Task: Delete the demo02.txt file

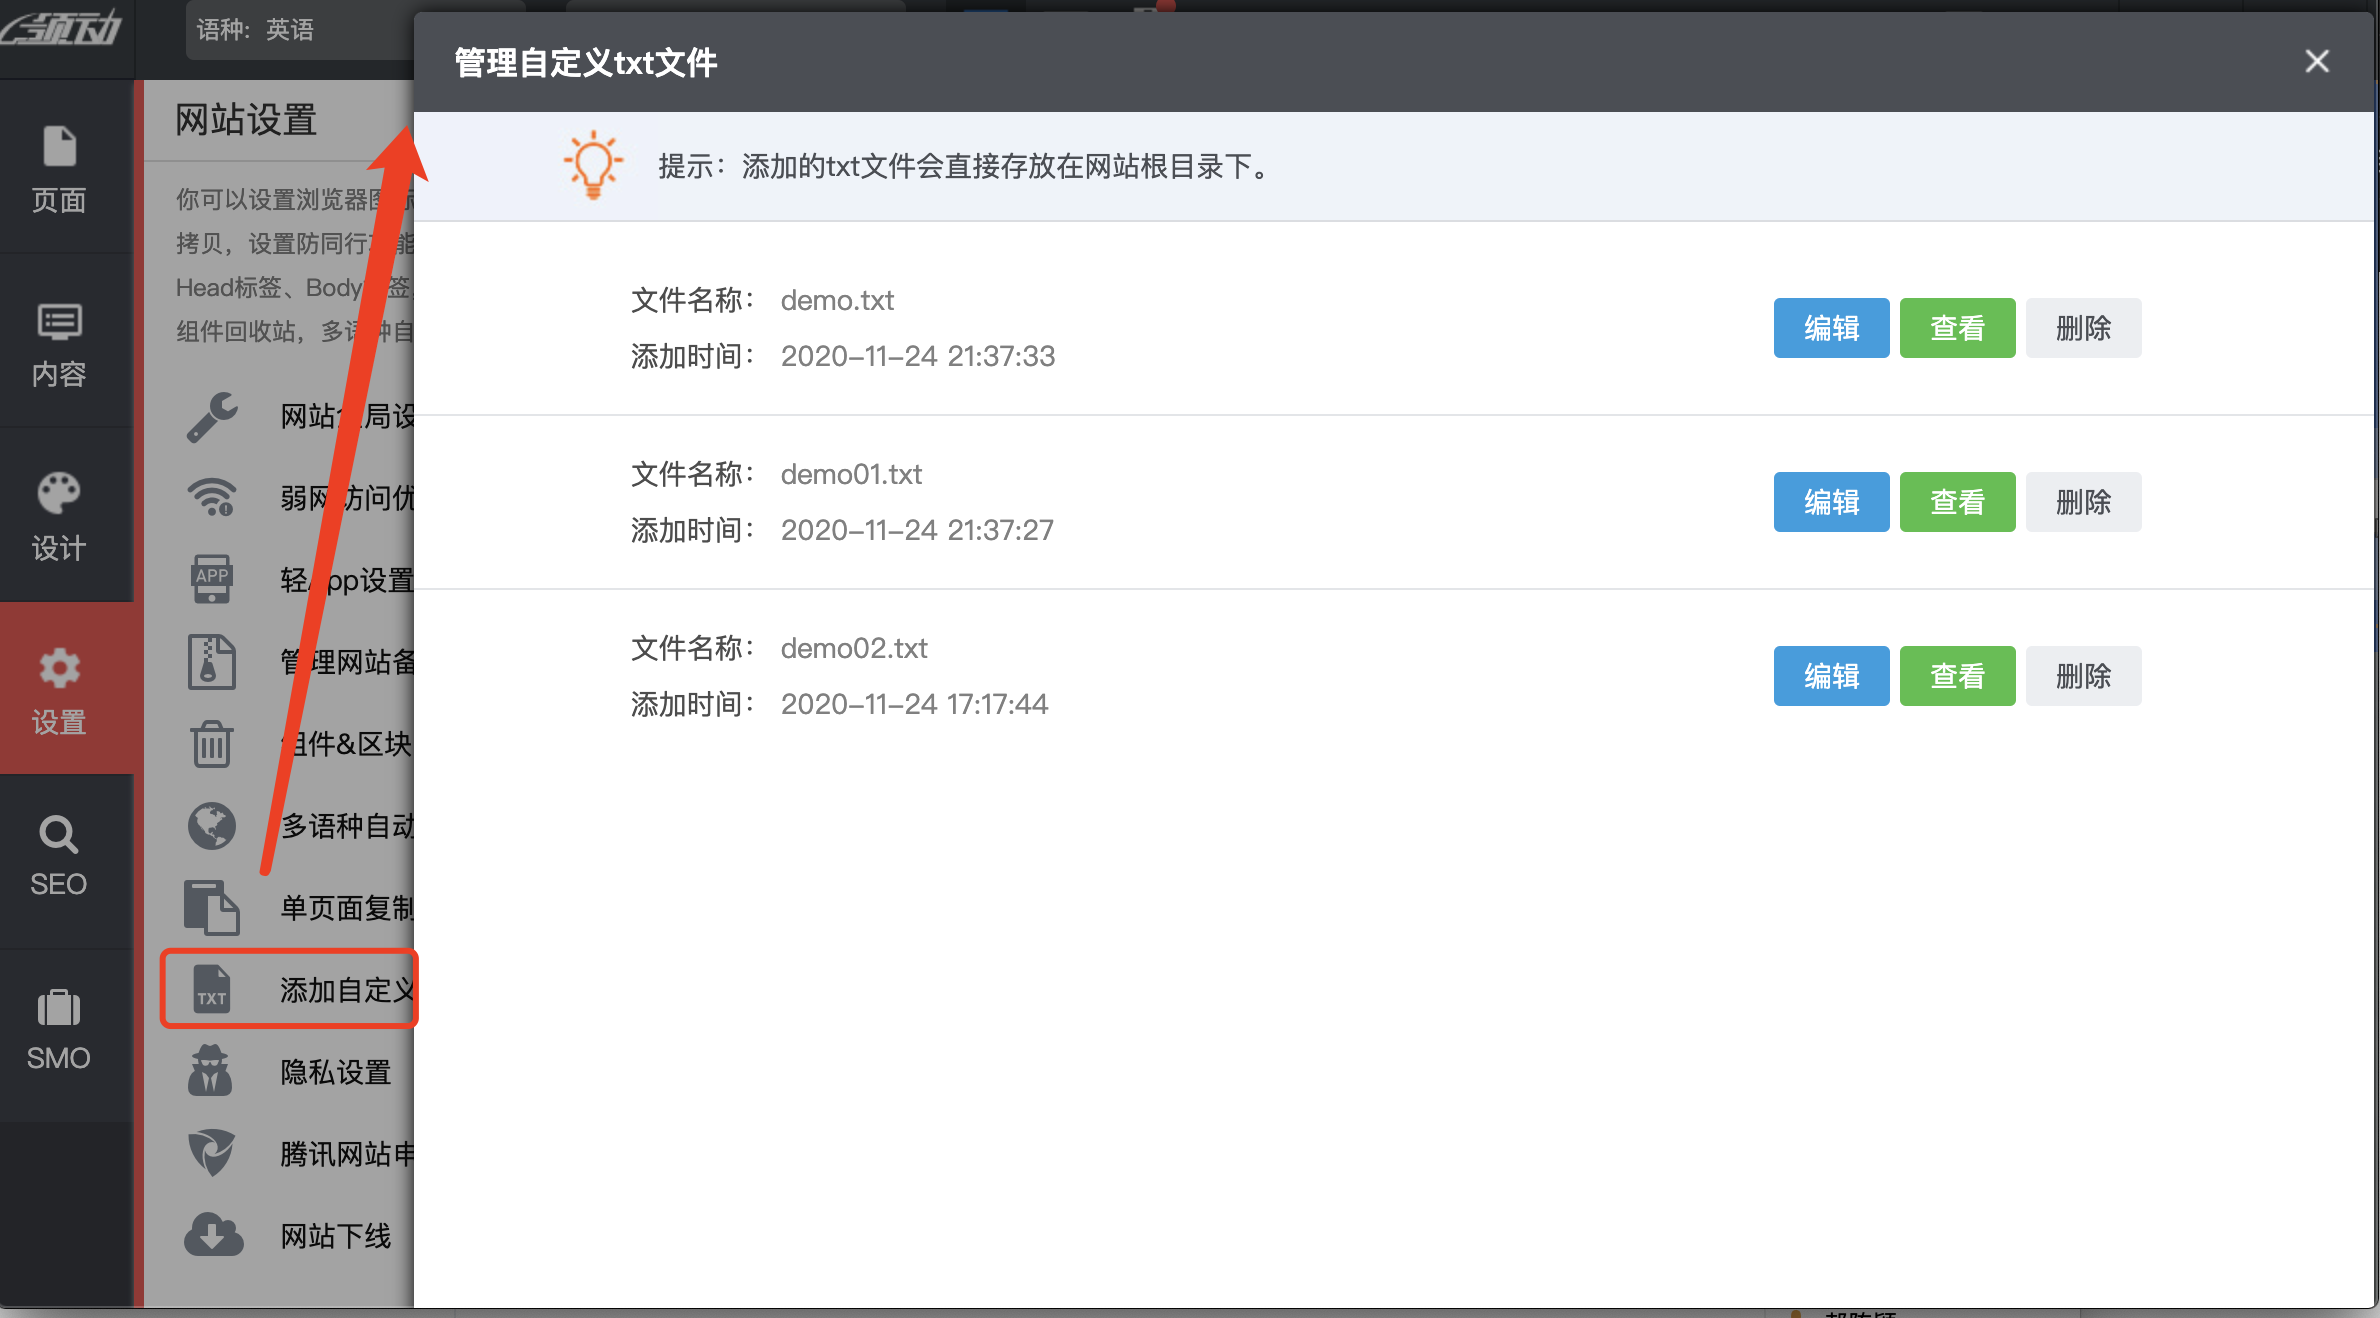Action: pyautogui.click(x=2083, y=676)
